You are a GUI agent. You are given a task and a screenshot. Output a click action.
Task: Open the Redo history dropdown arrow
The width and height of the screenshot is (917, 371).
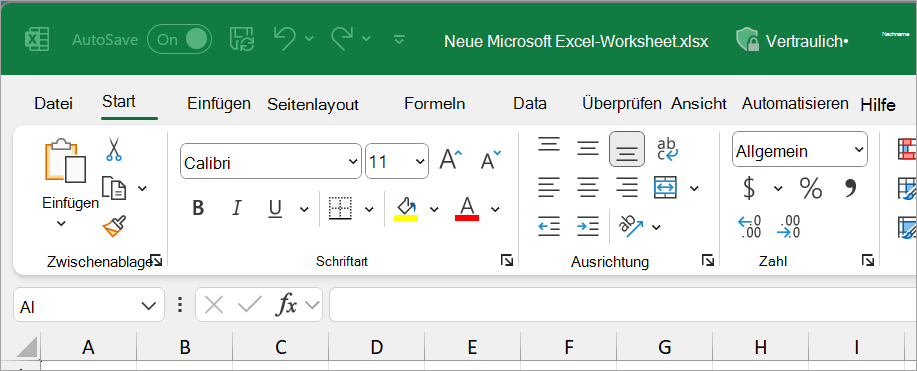tap(366, 39)
